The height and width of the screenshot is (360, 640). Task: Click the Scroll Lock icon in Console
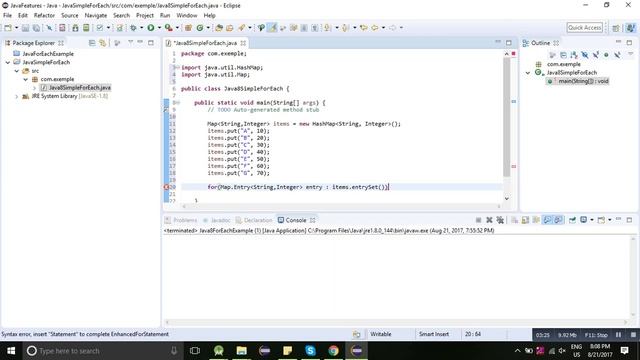point(525,220)
